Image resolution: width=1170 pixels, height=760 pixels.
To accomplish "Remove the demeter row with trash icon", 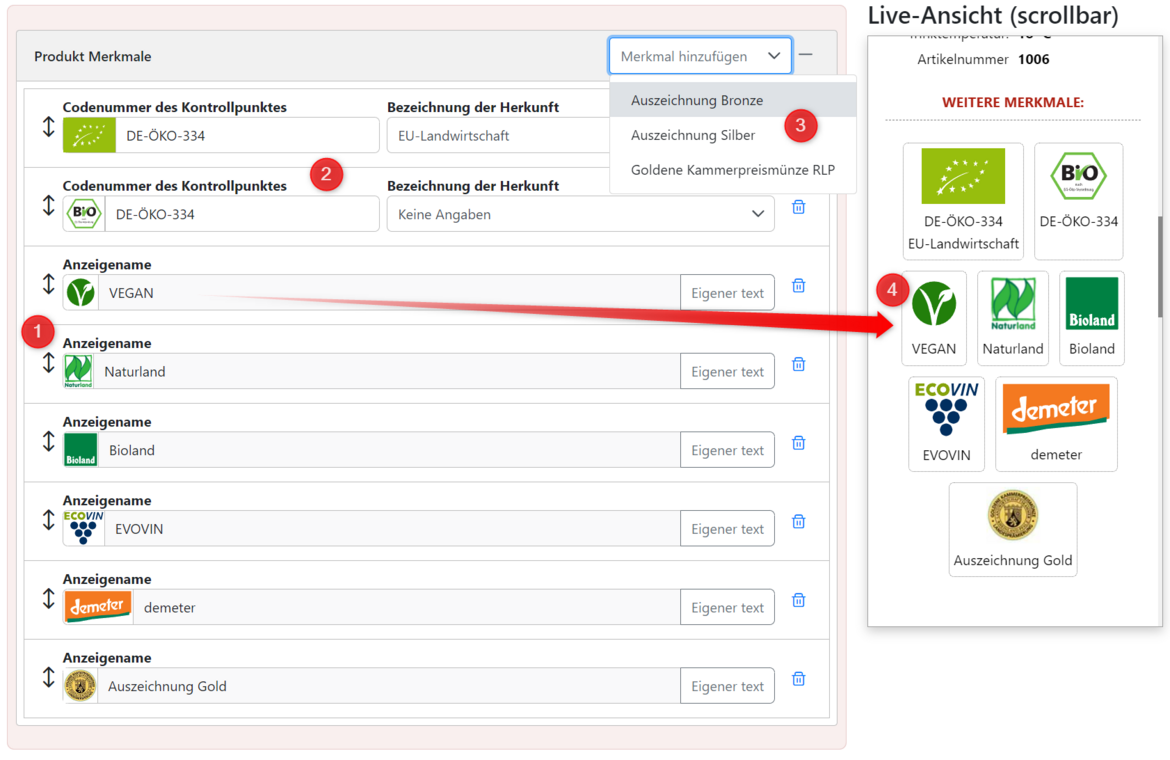I will click(798, 600).
